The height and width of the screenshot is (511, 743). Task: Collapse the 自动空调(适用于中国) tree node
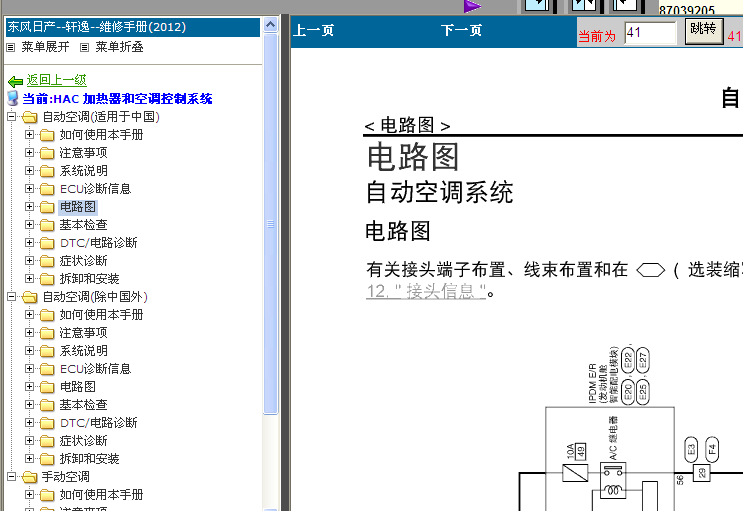(x=12, y=116)
